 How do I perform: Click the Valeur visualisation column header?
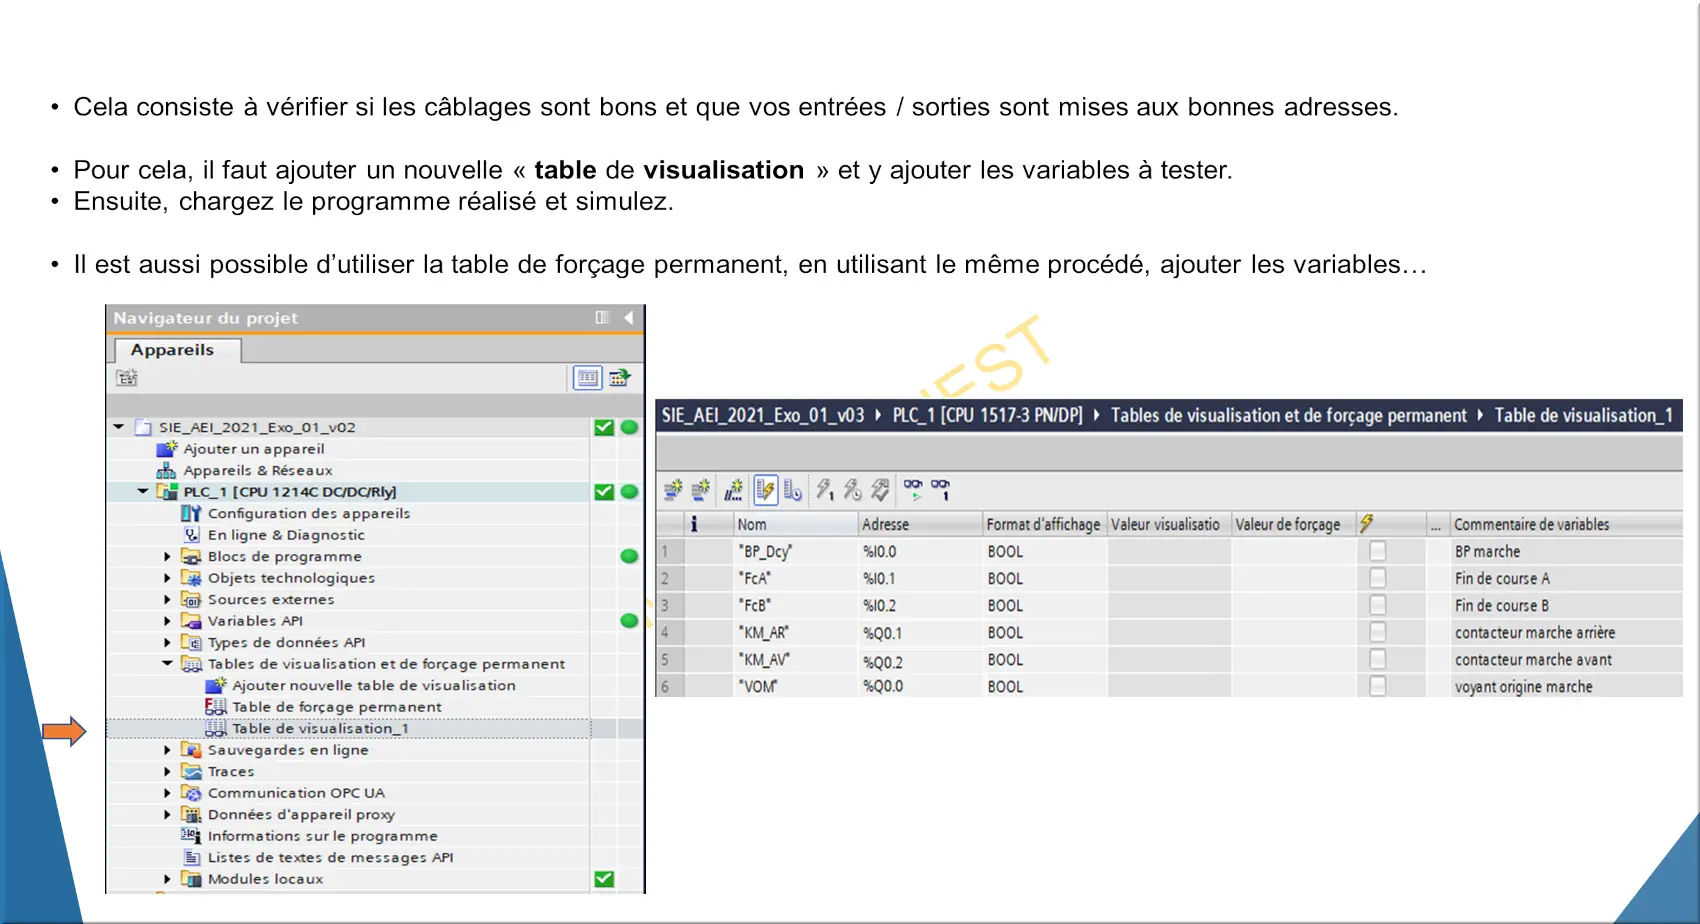(x=1168, y=524)
